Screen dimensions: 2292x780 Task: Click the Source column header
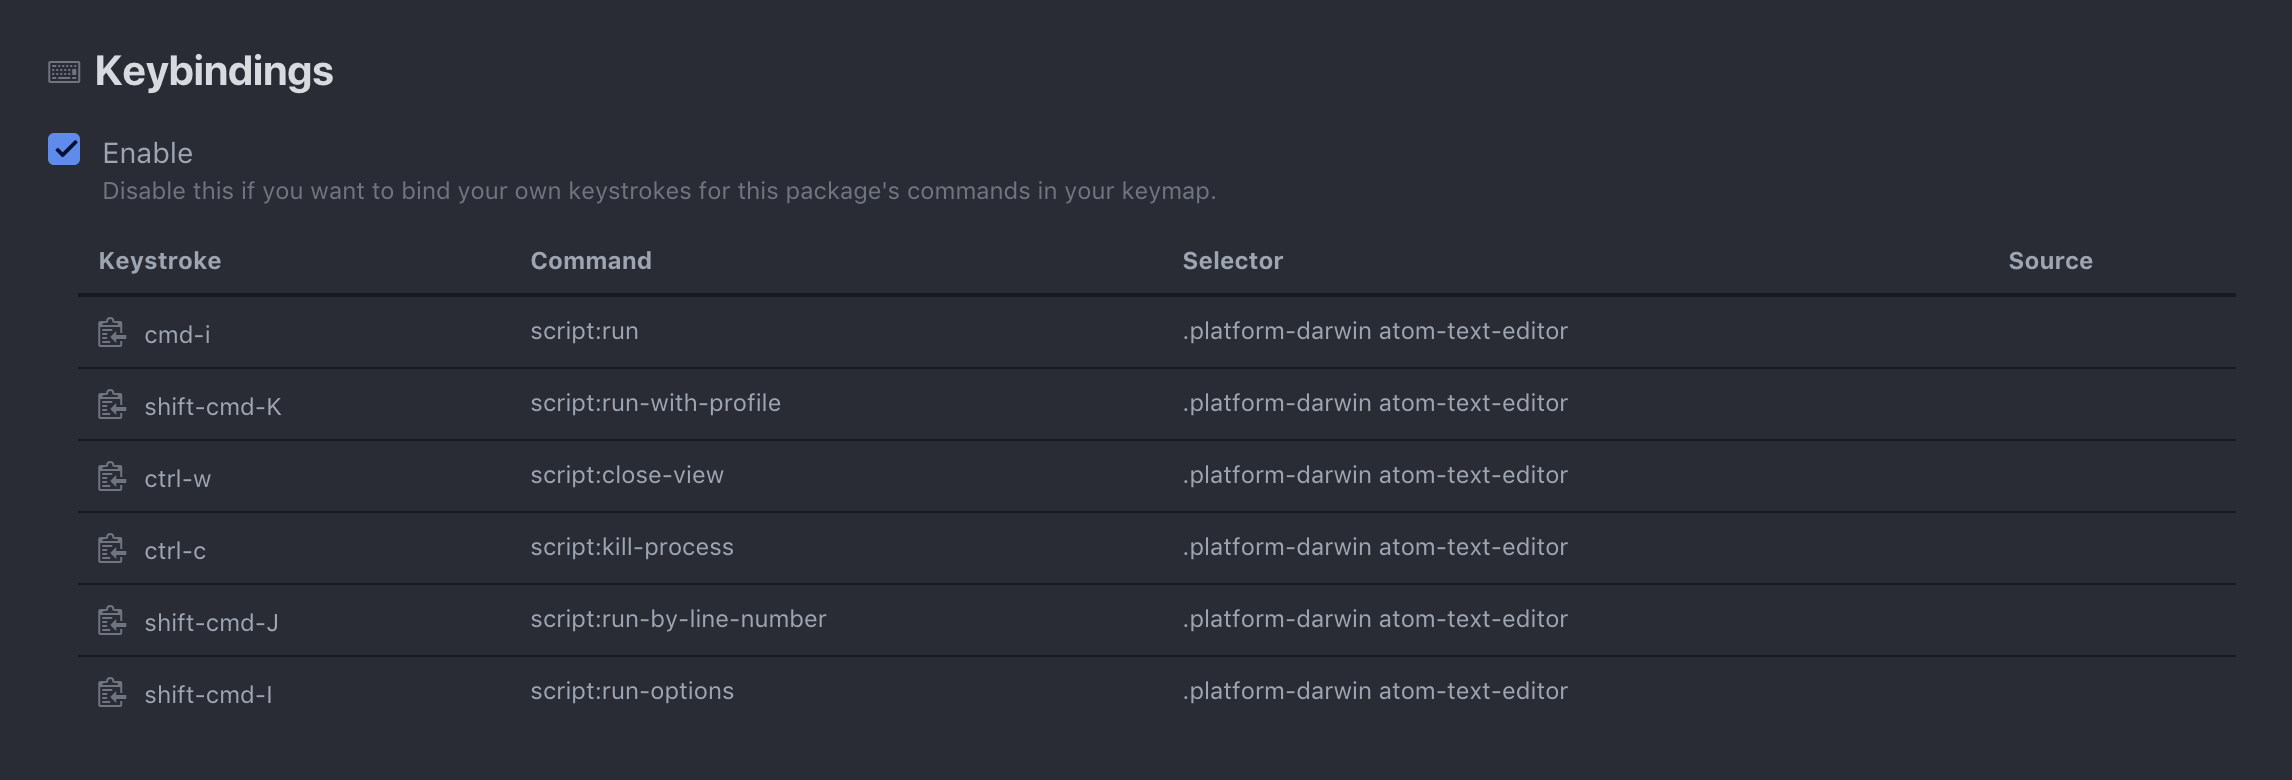pyautogui.click(x=2050, y=261)
